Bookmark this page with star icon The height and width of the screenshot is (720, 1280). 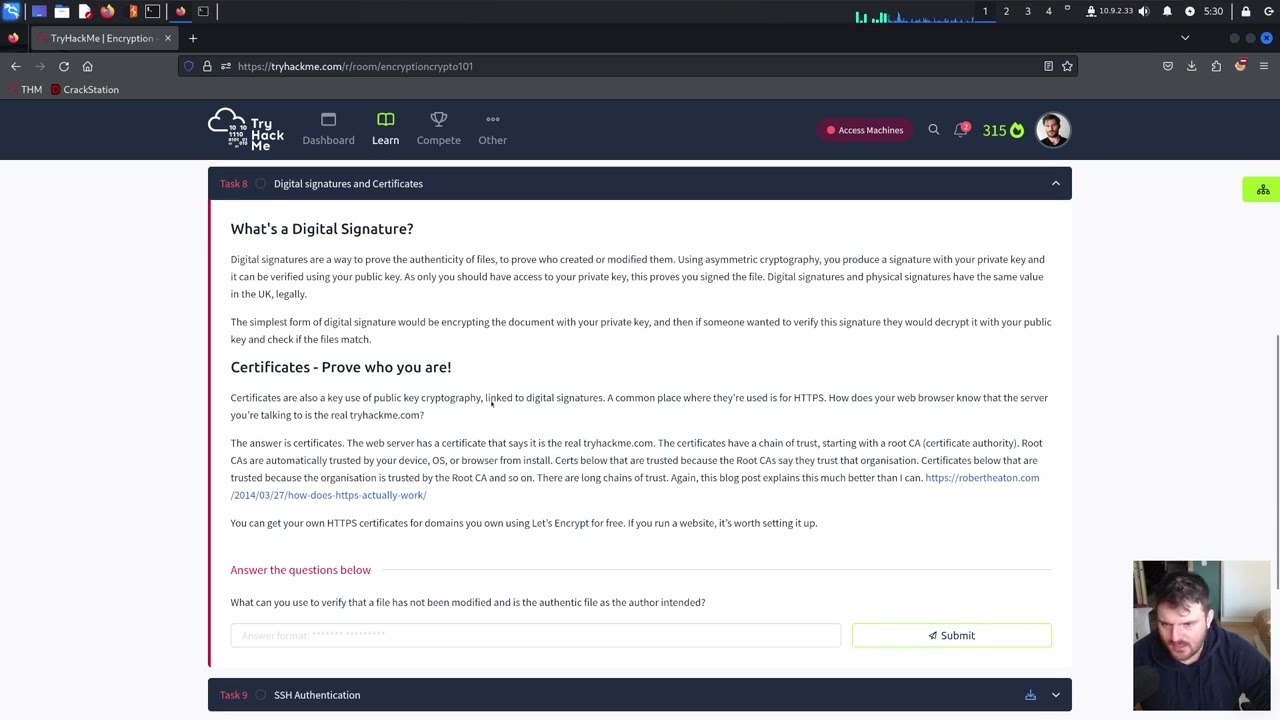tap(1067, 66)
